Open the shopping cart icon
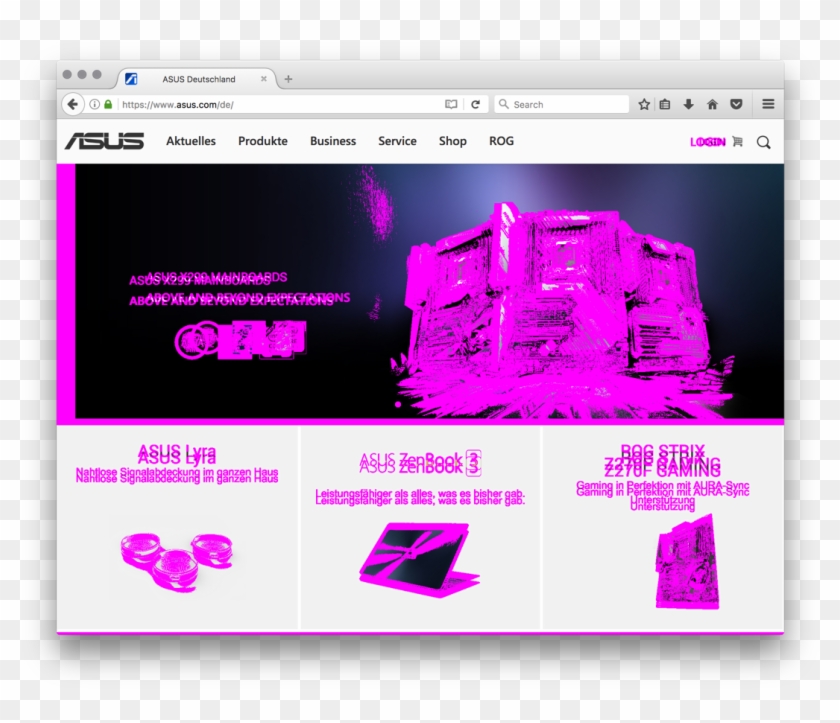This screenshot has width=840, height=723. tap(738, 141)
